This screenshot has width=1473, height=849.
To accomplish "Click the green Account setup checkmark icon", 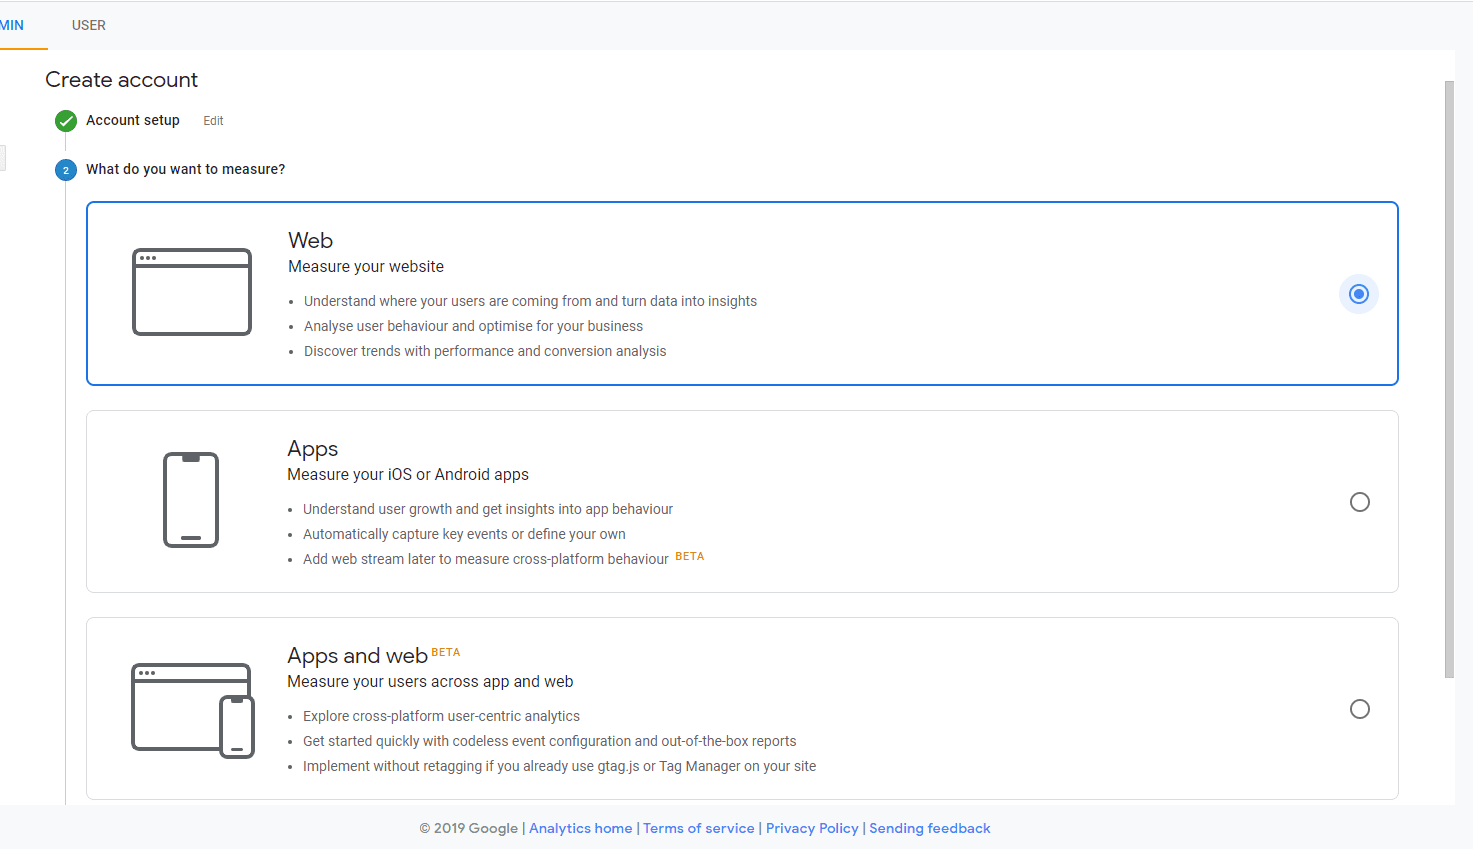I will [66, 121].
